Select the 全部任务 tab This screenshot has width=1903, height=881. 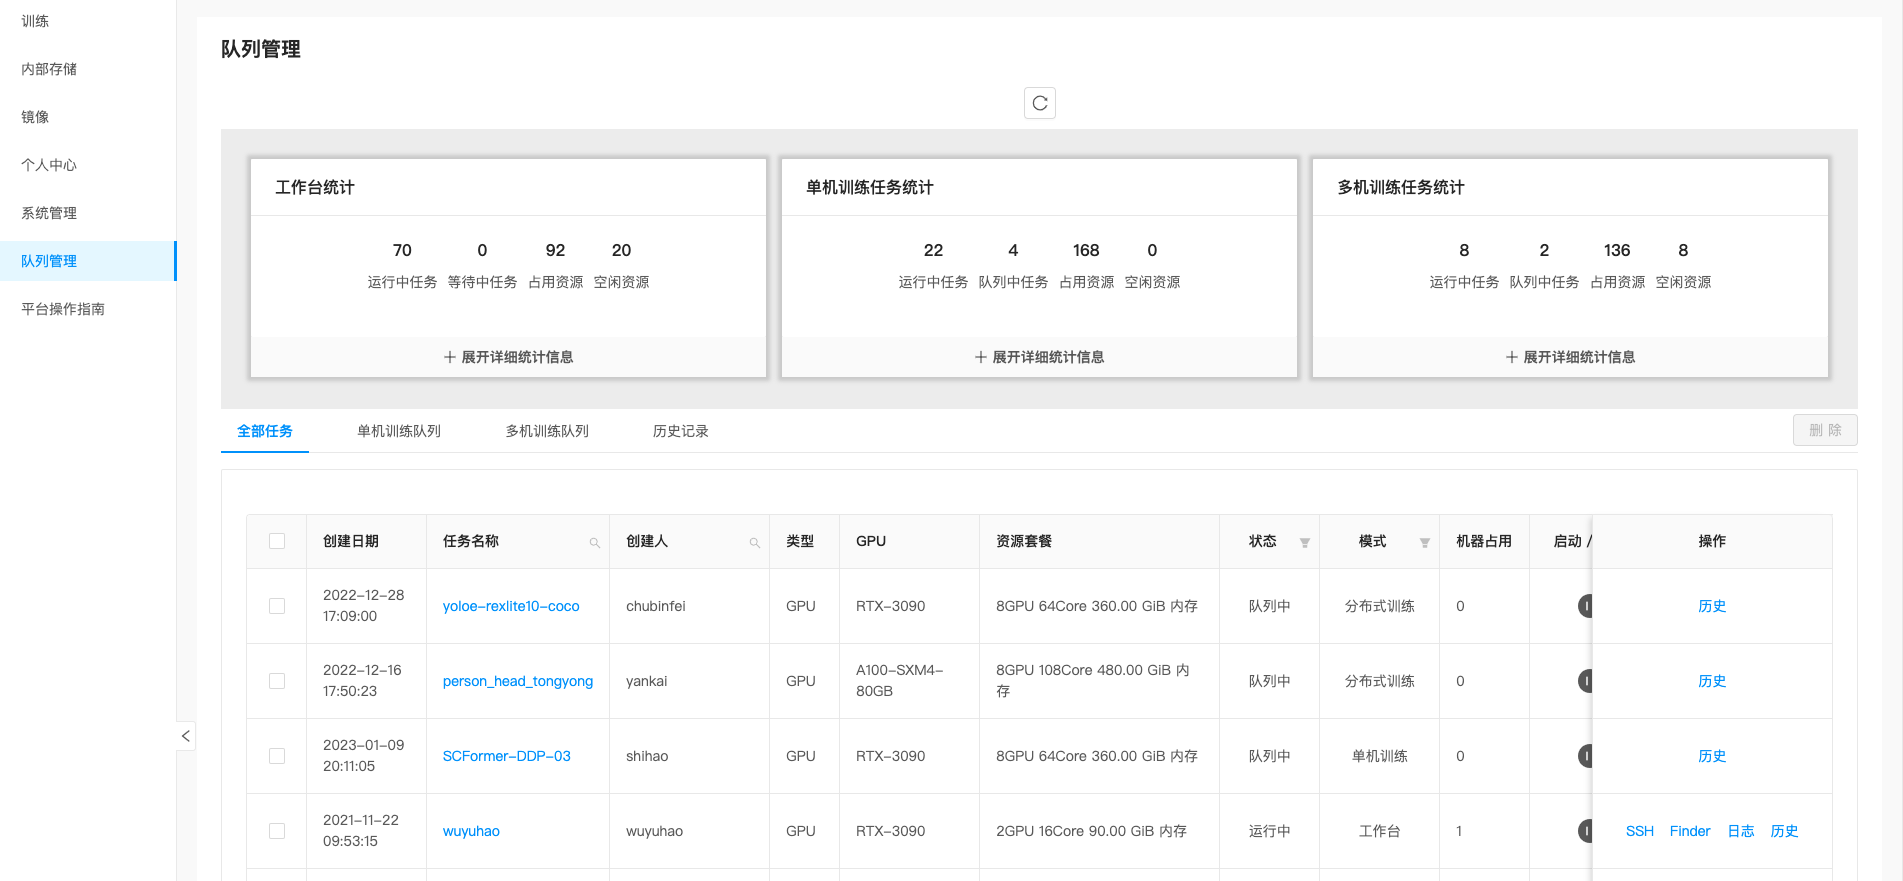tap(265, 431)
